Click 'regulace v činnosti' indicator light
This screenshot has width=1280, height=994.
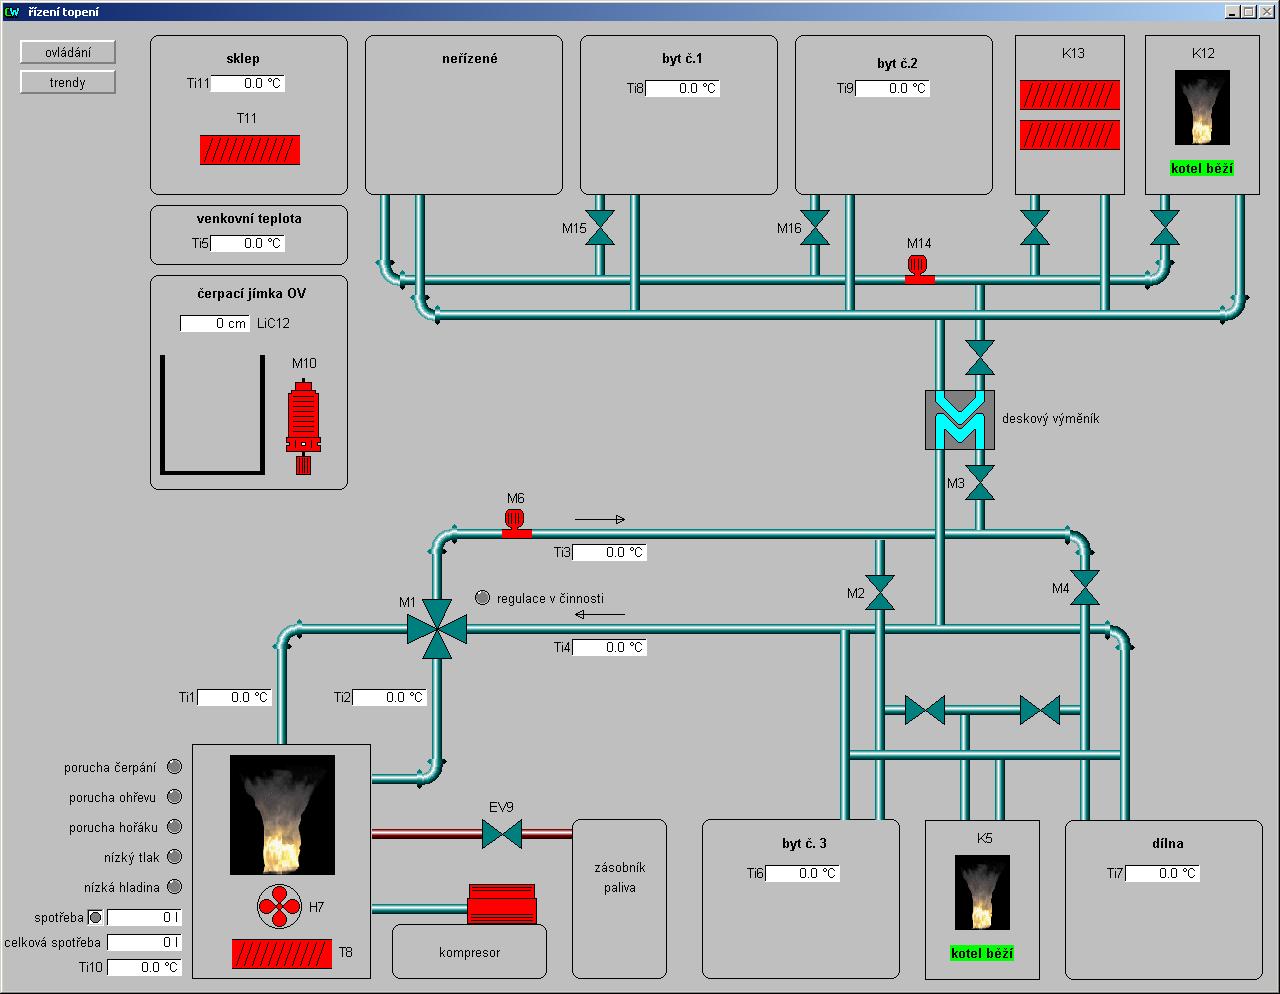coord(482,598)
